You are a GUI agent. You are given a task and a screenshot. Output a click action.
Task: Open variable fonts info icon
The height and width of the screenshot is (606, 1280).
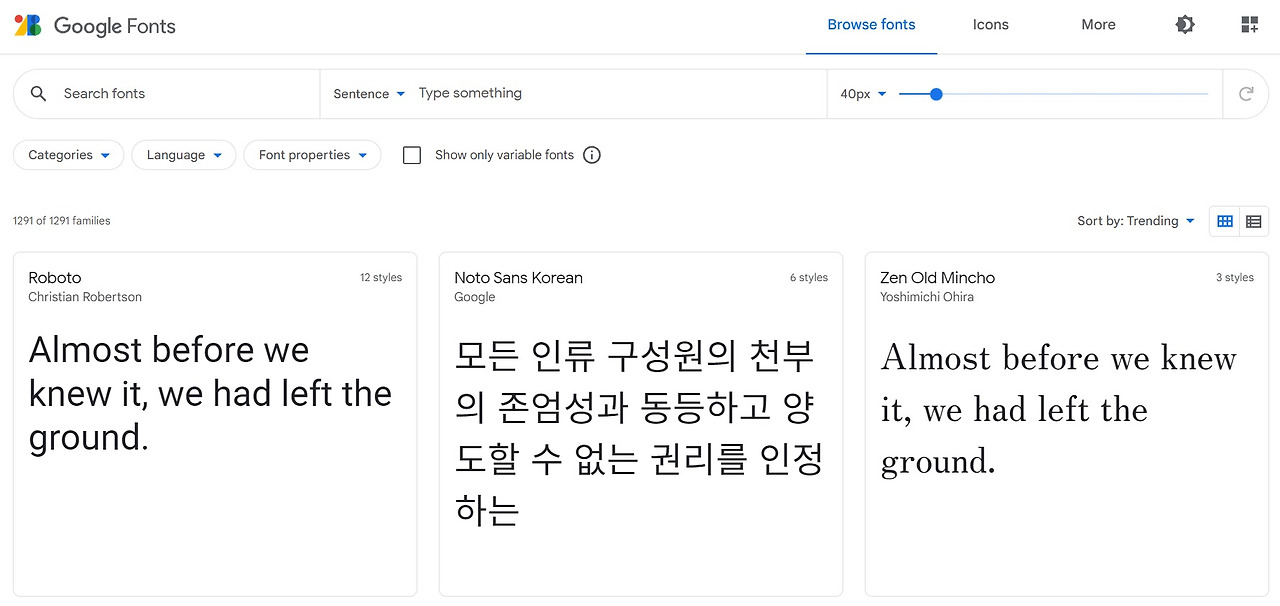click(592, 155)
